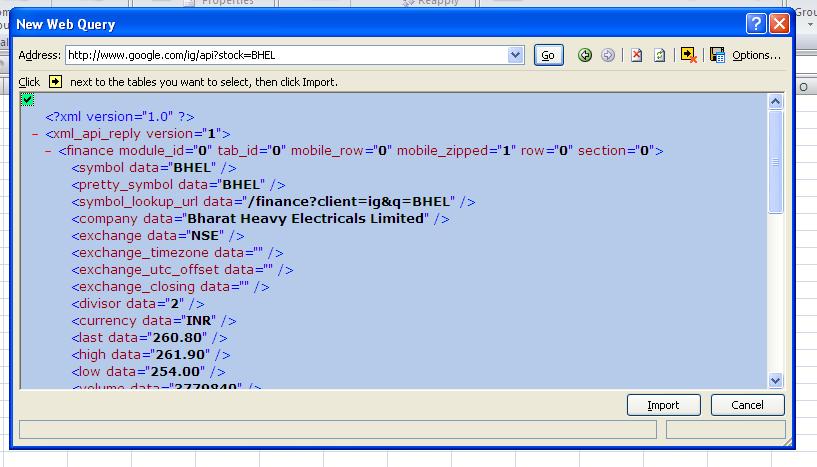Viewport: 817px width, 467px height.
Task: Click the symbol data BHEL line
Action: 154,168
